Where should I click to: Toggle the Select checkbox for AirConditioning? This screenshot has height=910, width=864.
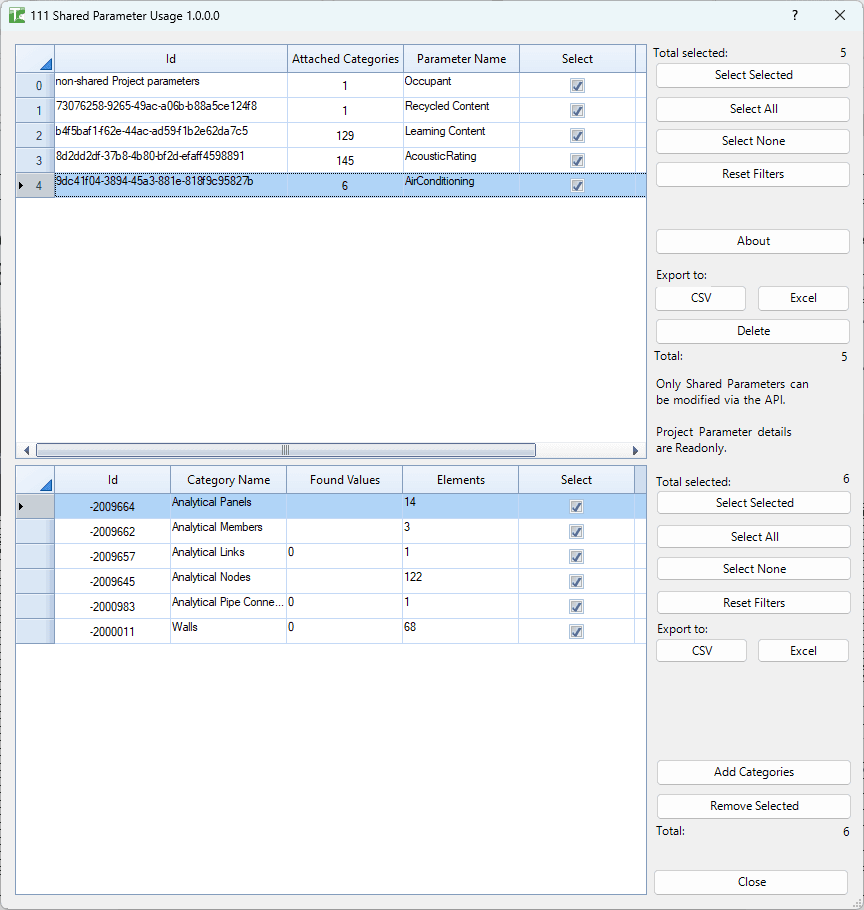coord(577,186)
